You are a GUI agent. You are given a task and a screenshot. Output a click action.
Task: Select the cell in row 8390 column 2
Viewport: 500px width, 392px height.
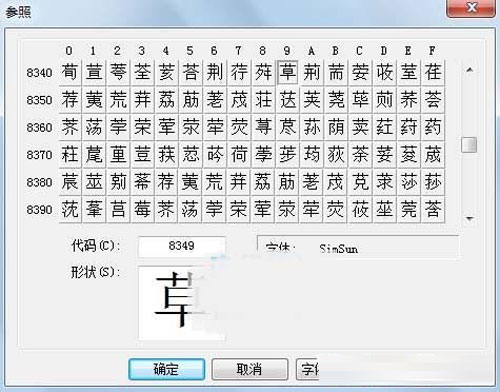(118, 209)
